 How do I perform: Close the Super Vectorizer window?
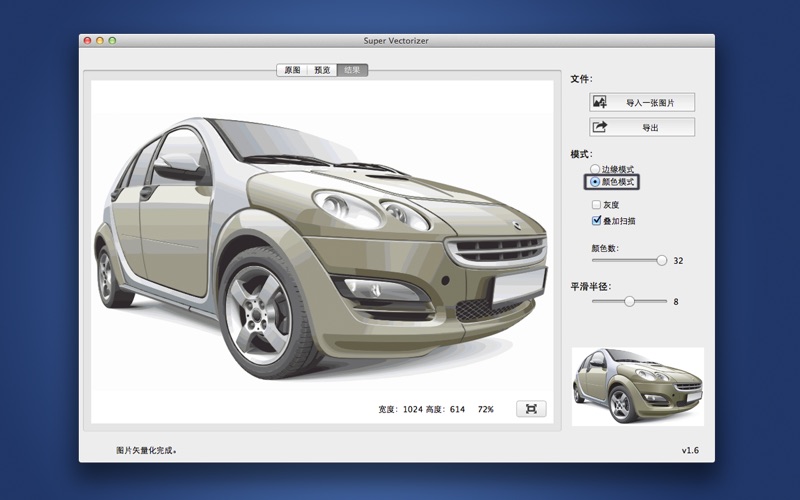pos(87,41)
